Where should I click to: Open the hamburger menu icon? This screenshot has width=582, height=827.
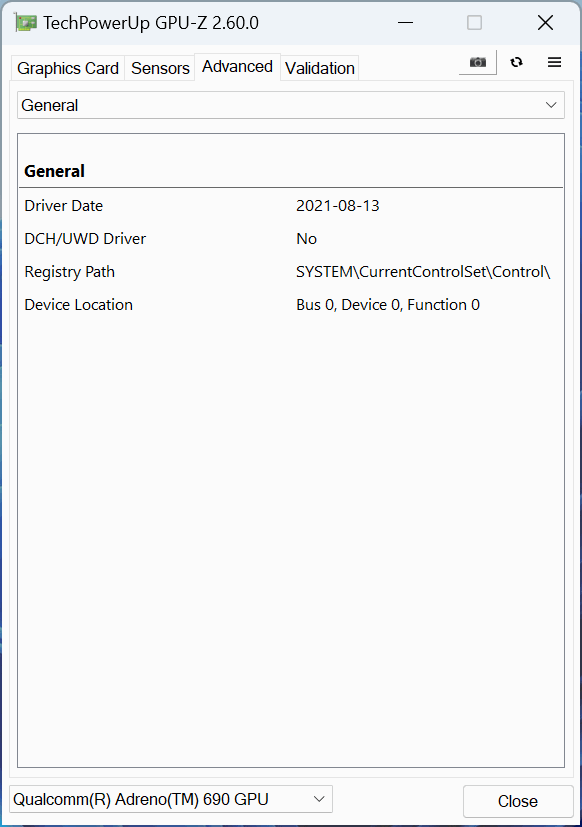pos(554,62)
